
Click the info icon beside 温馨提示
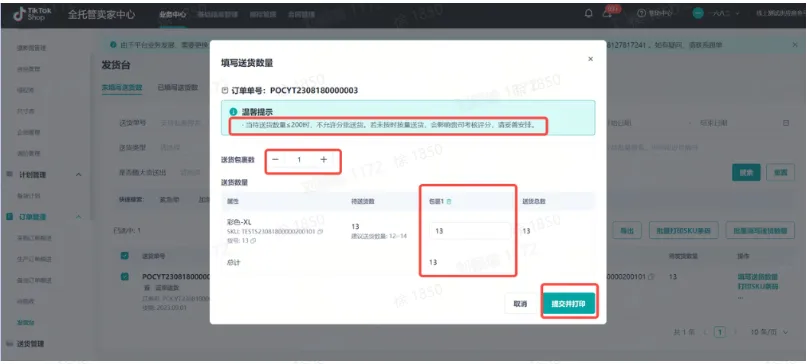[233, 112]
